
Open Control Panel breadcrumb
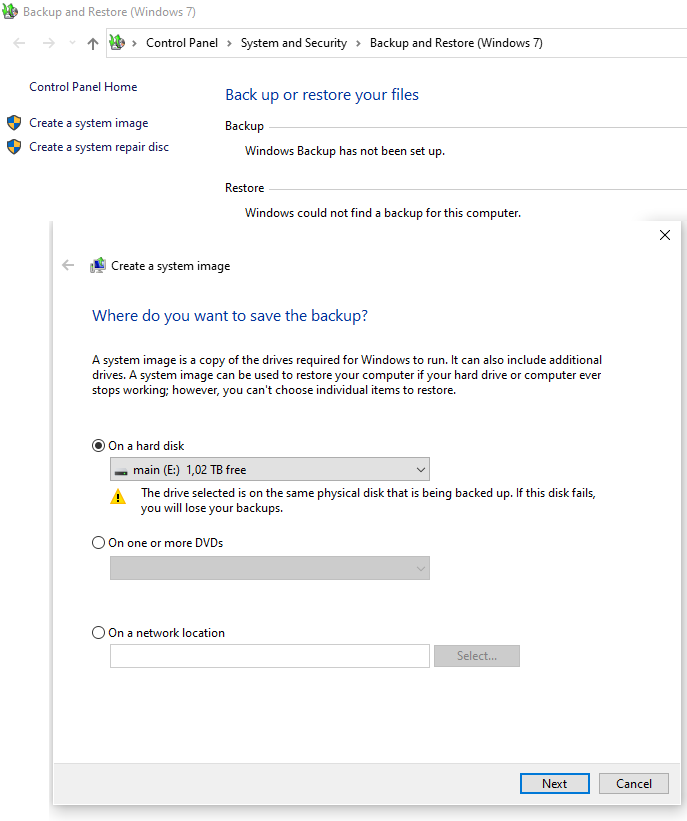click(x=182, y=43)
